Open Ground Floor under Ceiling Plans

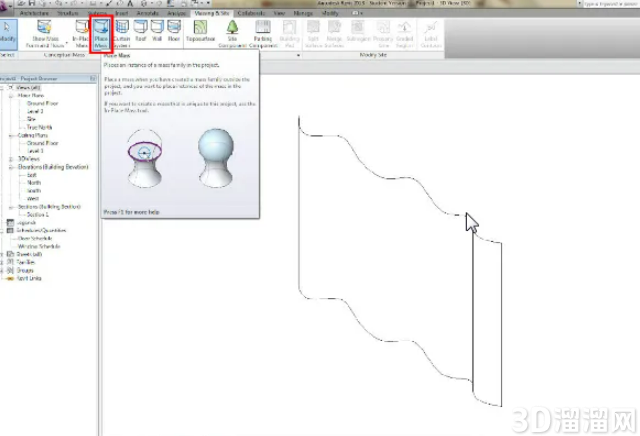(42, 143)
